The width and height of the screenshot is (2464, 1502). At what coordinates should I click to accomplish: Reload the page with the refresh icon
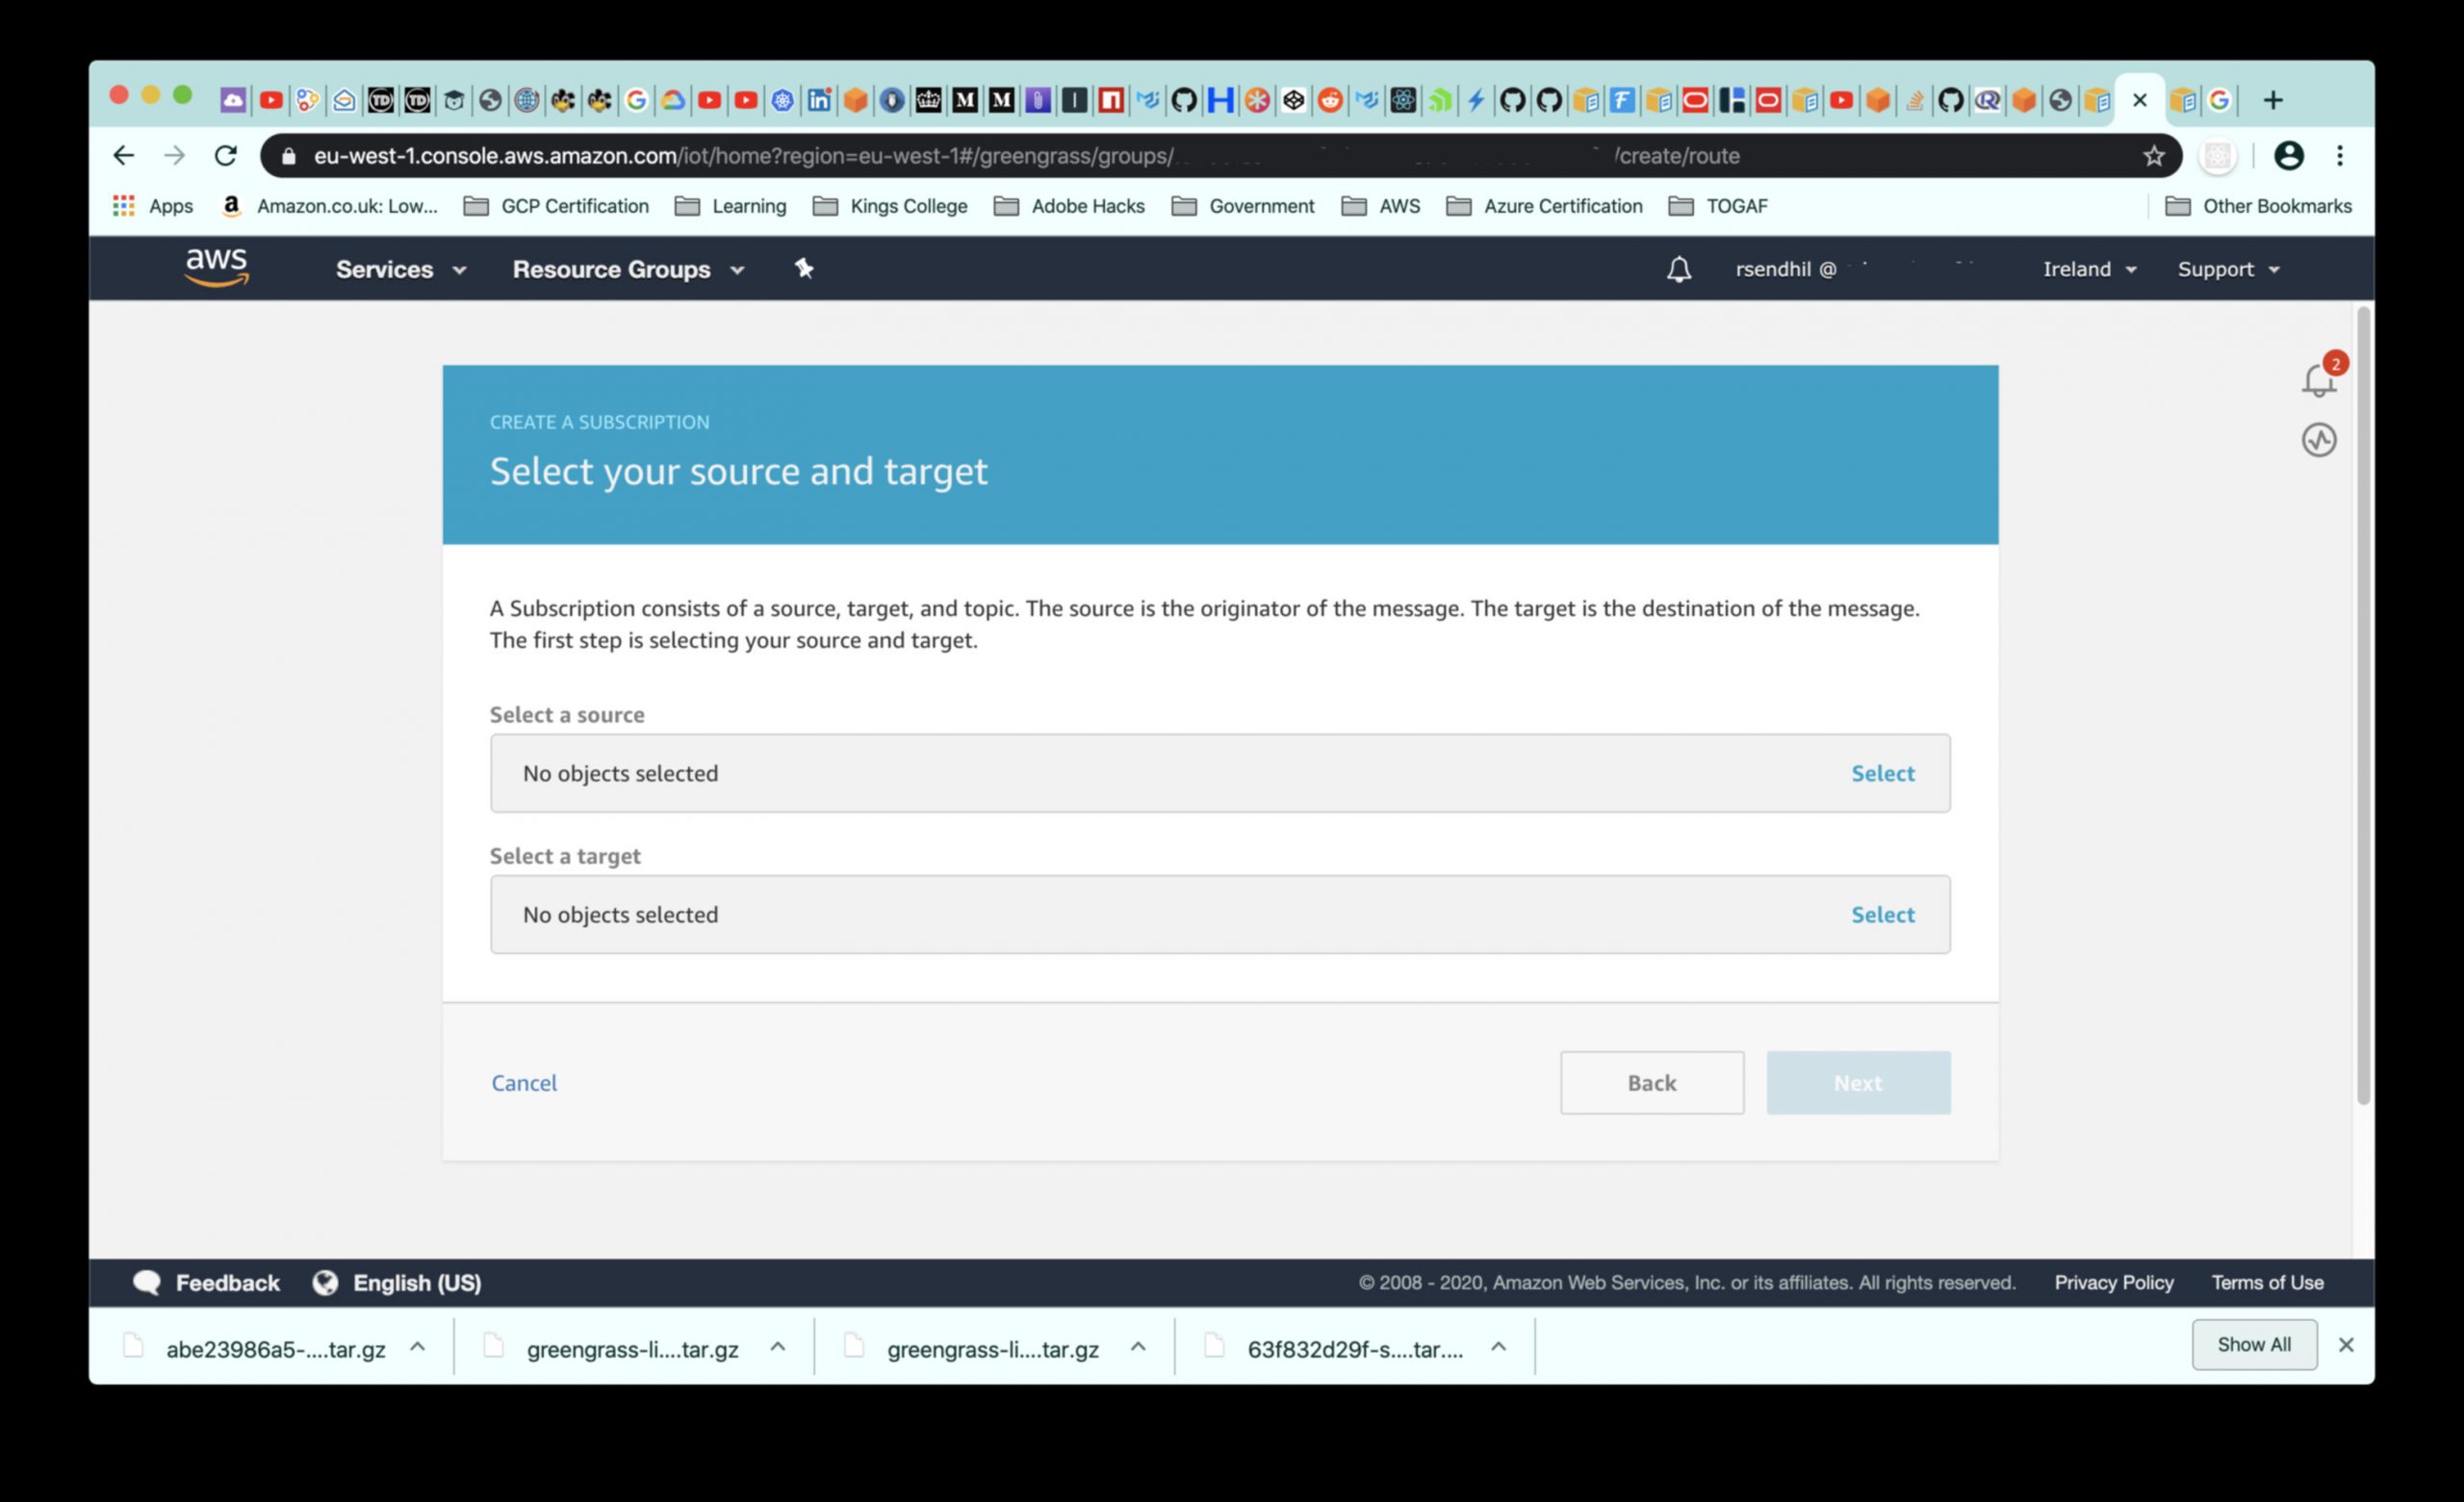coord(226,156)
